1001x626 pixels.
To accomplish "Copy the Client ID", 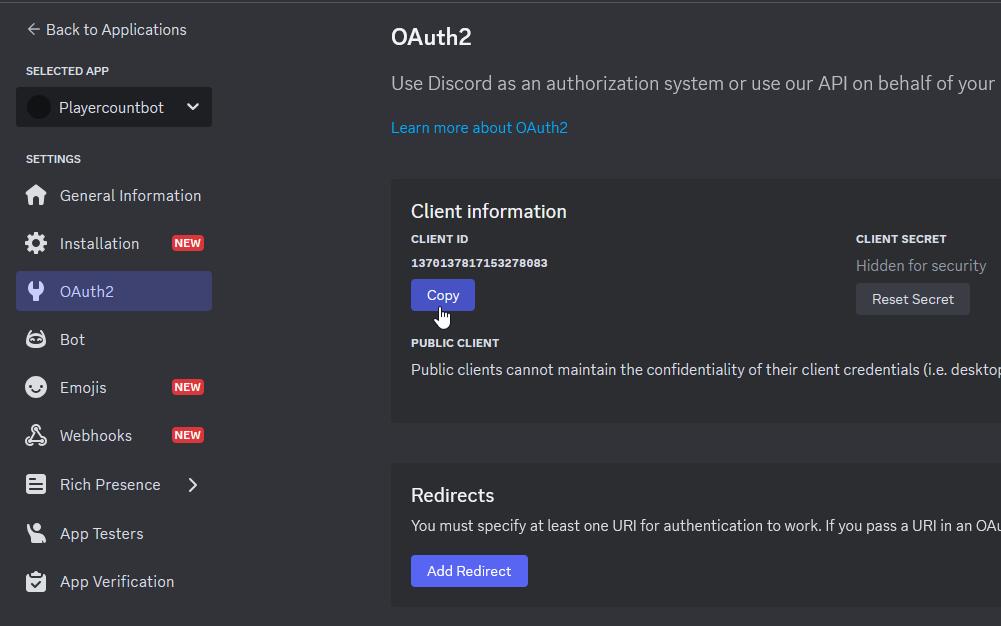I will tap(442, 295).
